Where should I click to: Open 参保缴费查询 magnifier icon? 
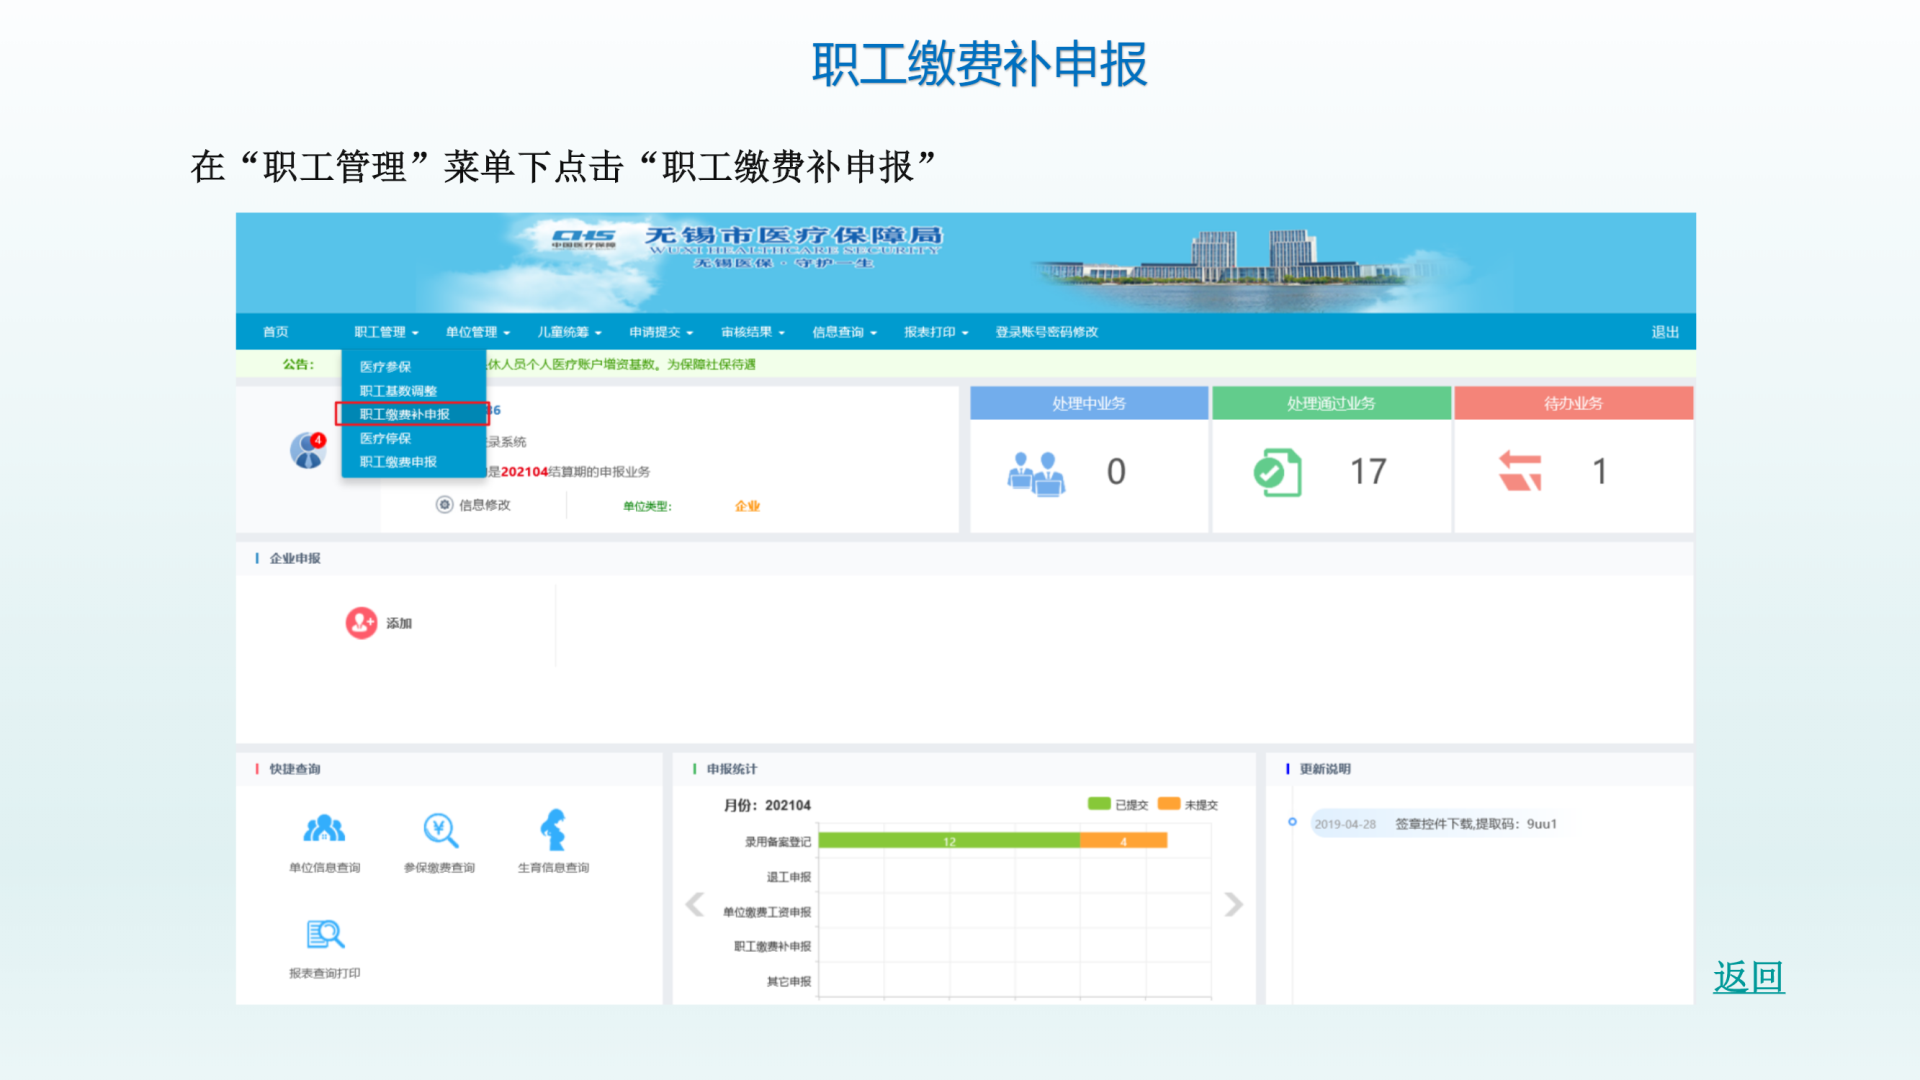pos(439,829)
